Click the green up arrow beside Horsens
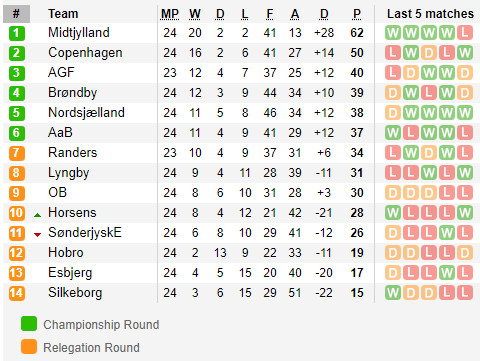Screen dimensions: 480x361 [x=37, y=215]
